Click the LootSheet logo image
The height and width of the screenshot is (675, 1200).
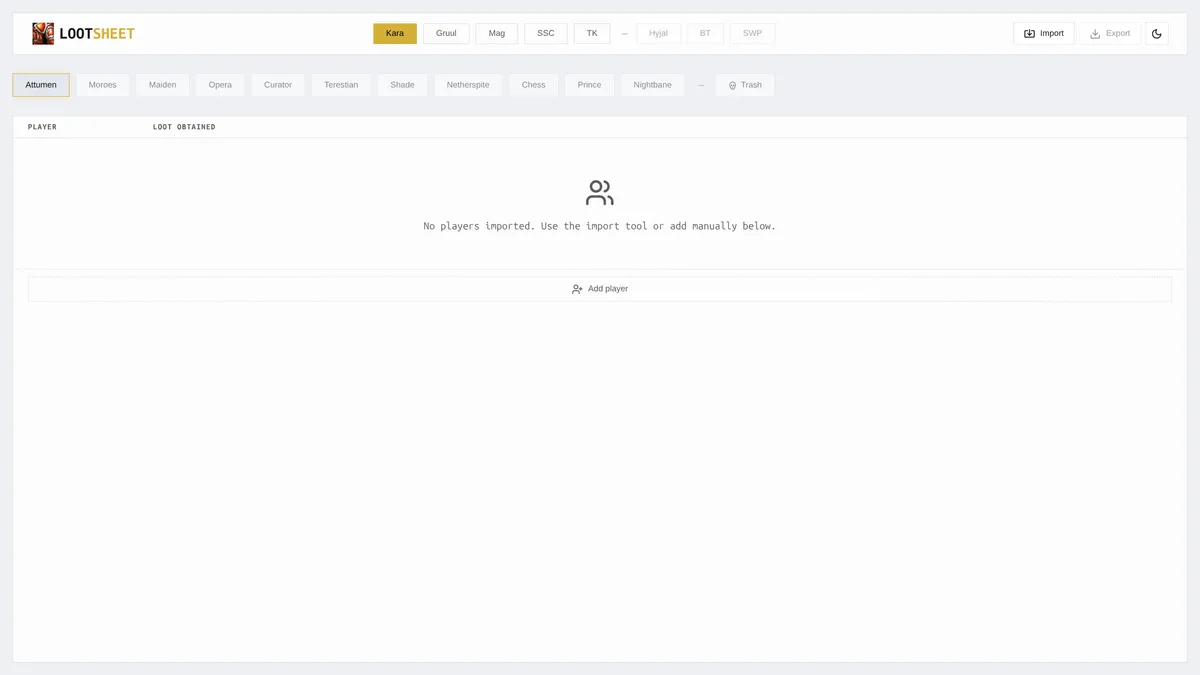pyautogui.click(x=43, y=34)
